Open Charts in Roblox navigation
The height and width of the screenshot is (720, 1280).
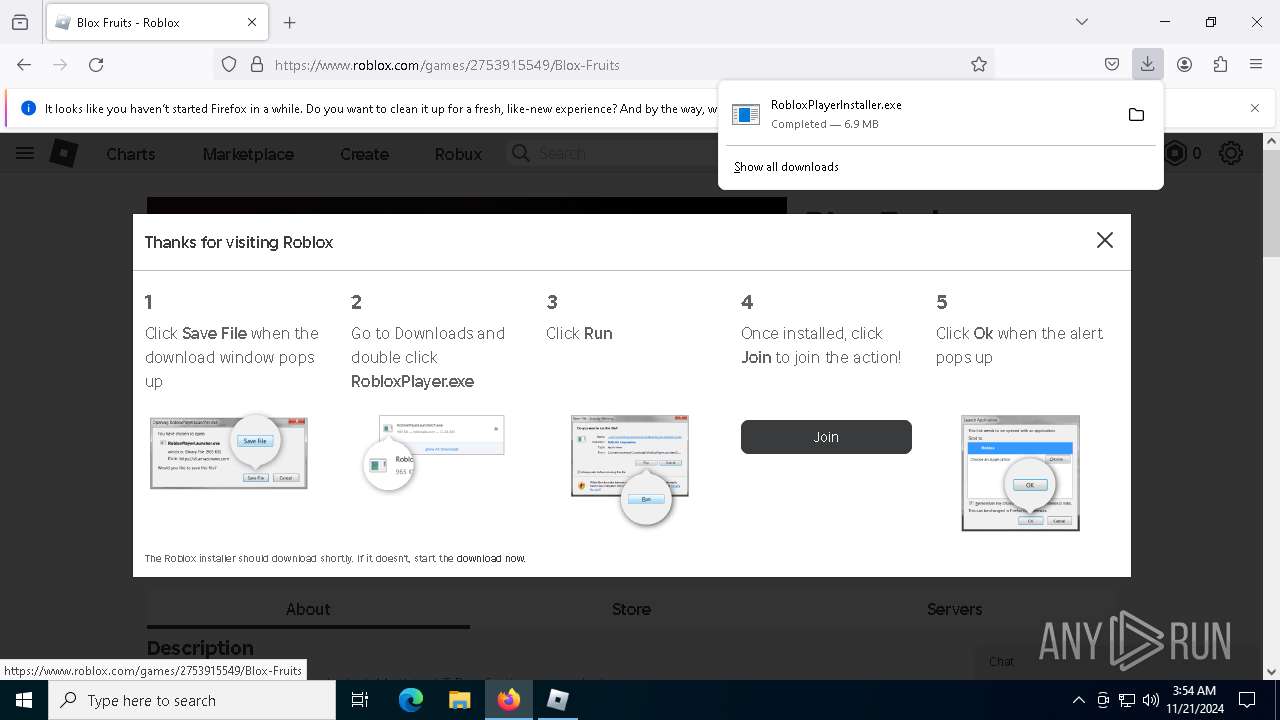(x=130, y=154)
